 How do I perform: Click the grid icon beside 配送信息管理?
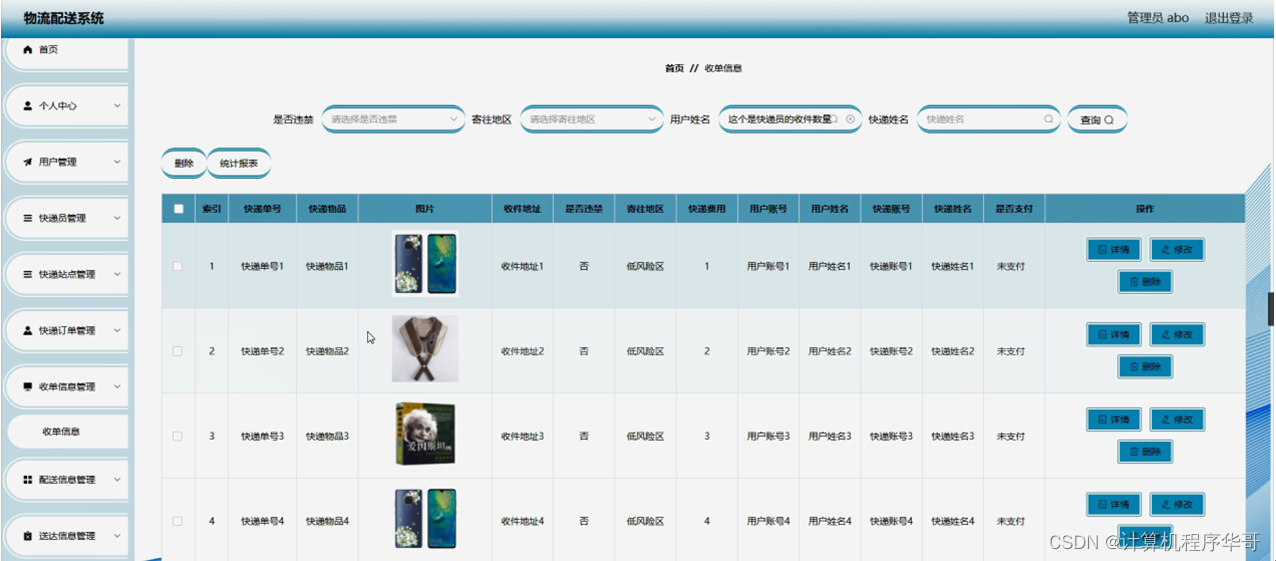pyautogui.click(x=28, y=480)
